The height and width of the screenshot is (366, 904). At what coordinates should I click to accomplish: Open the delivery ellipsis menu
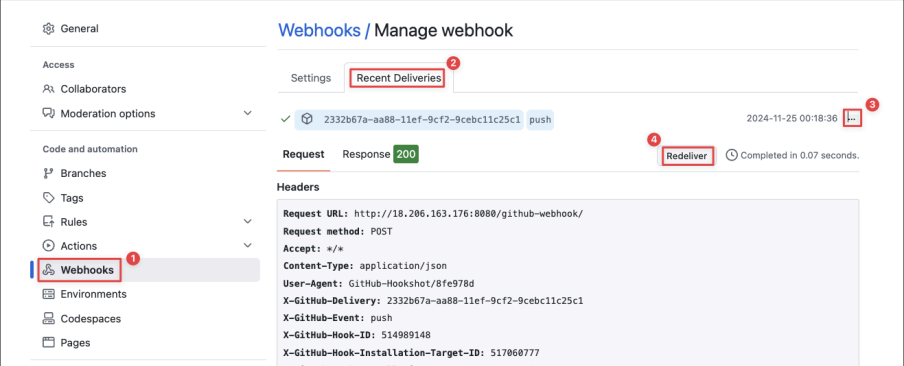point(852,119)
